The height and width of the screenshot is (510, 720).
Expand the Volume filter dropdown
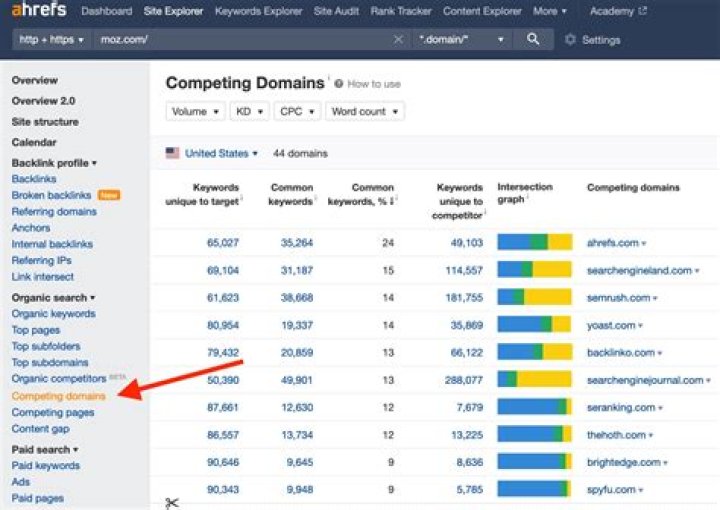[195, 111]
